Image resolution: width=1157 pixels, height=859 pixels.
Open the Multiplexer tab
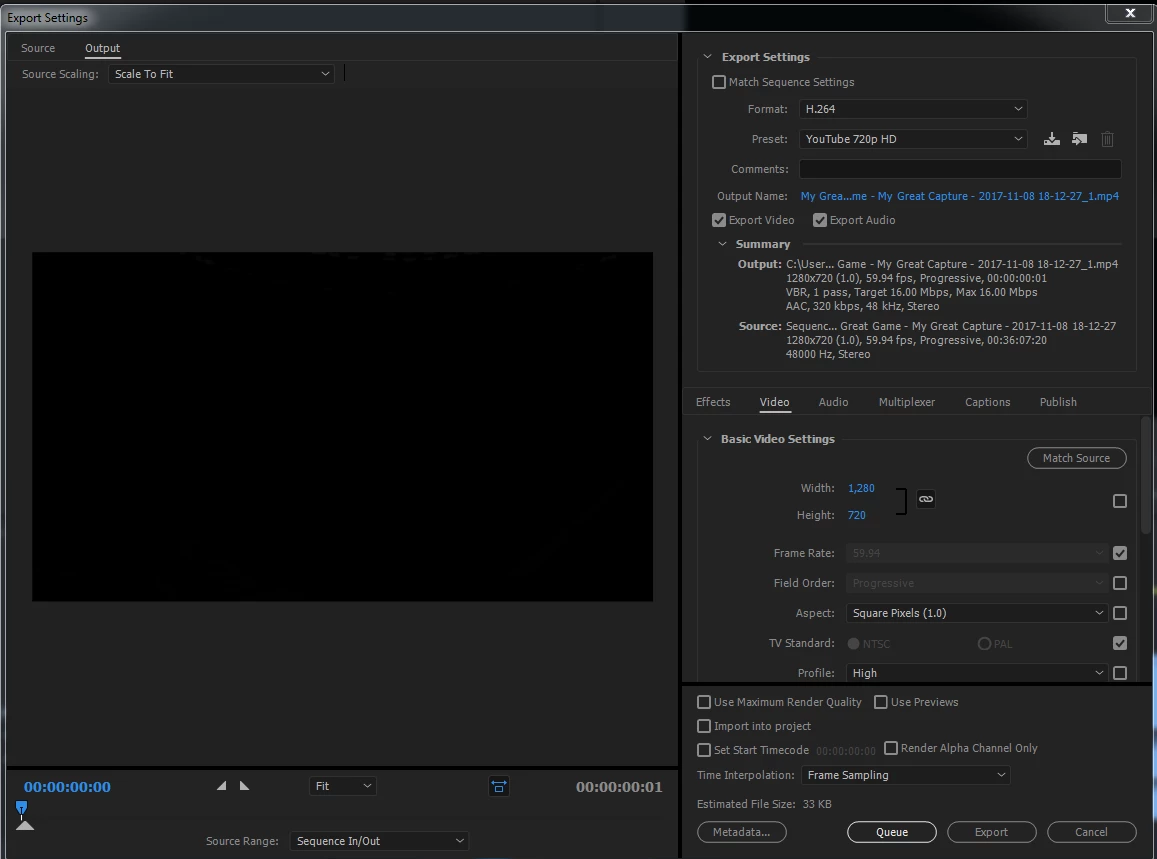(906, 402)
